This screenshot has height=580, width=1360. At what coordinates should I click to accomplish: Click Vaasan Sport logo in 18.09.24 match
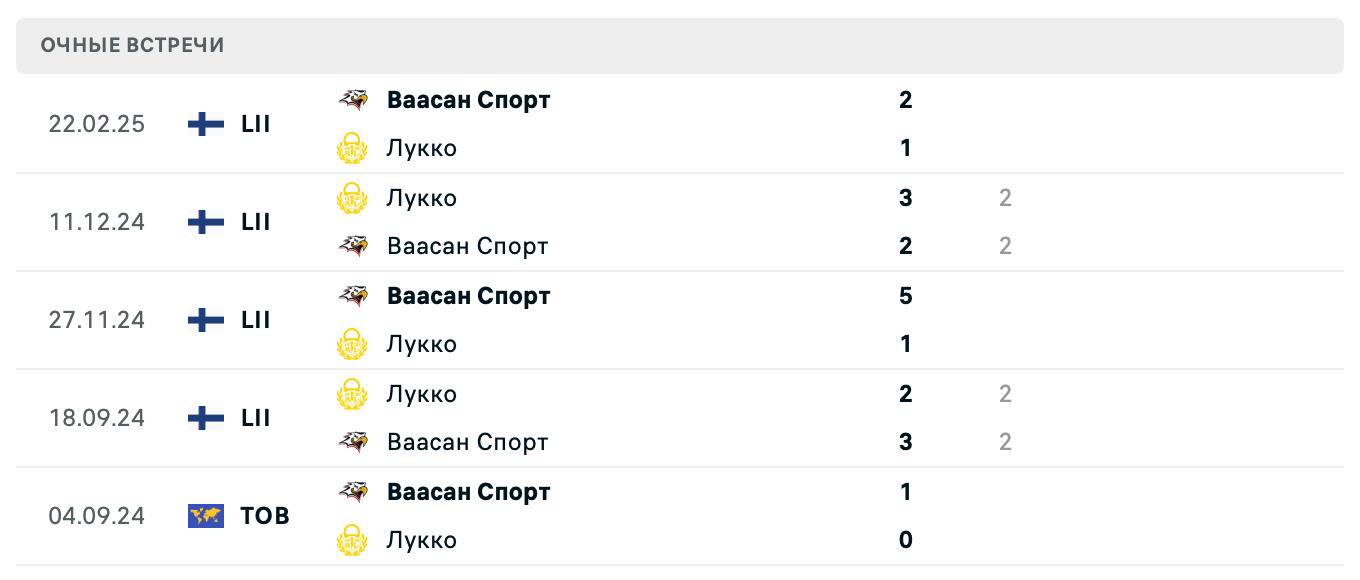pos(352,442)
